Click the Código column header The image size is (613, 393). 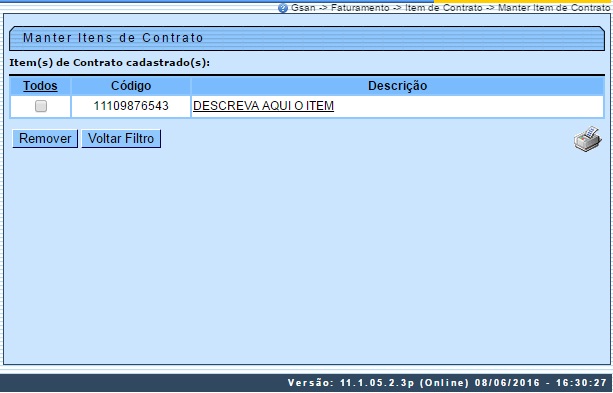[131, 86]
